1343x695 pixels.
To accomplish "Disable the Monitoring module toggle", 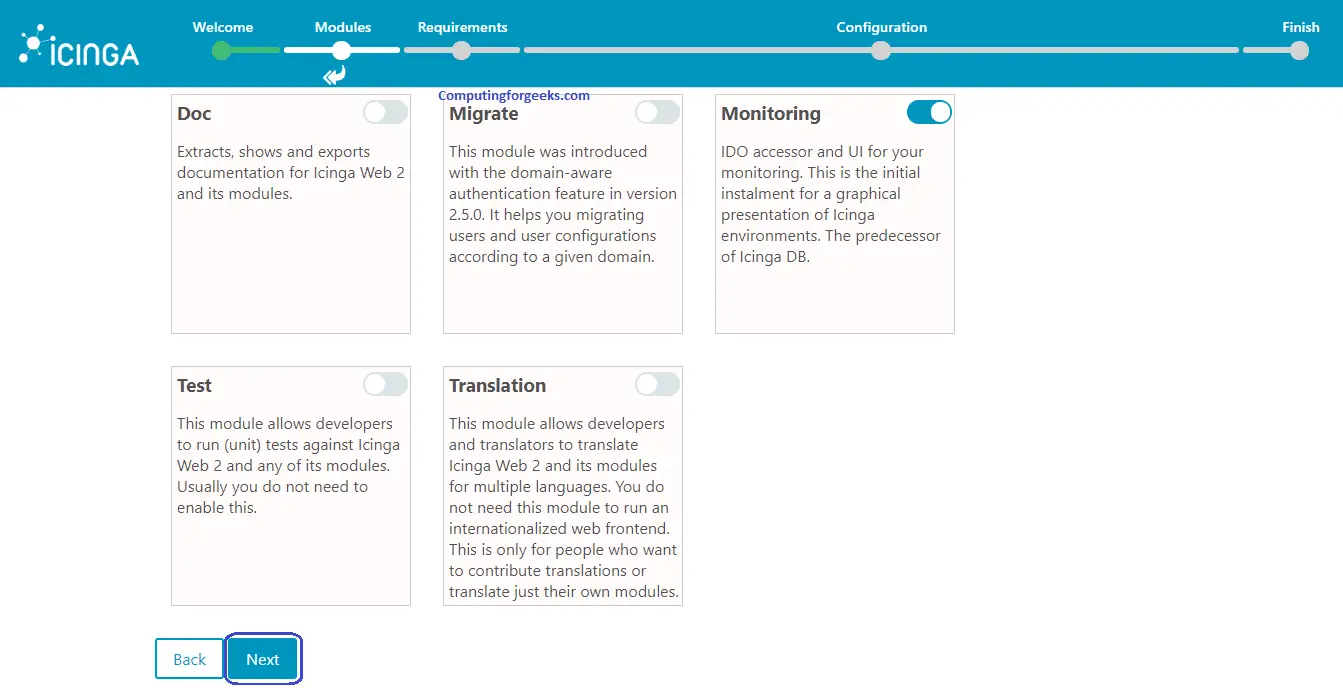I will click(929, 112).
